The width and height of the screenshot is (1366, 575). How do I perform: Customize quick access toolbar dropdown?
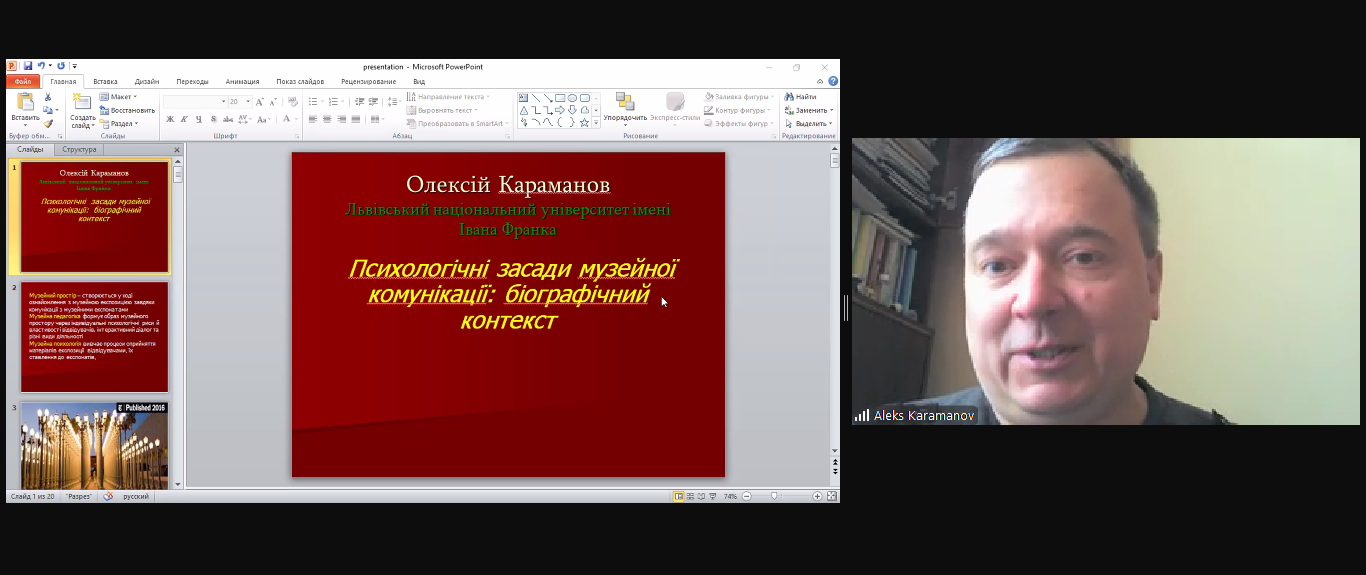(74, 66)
